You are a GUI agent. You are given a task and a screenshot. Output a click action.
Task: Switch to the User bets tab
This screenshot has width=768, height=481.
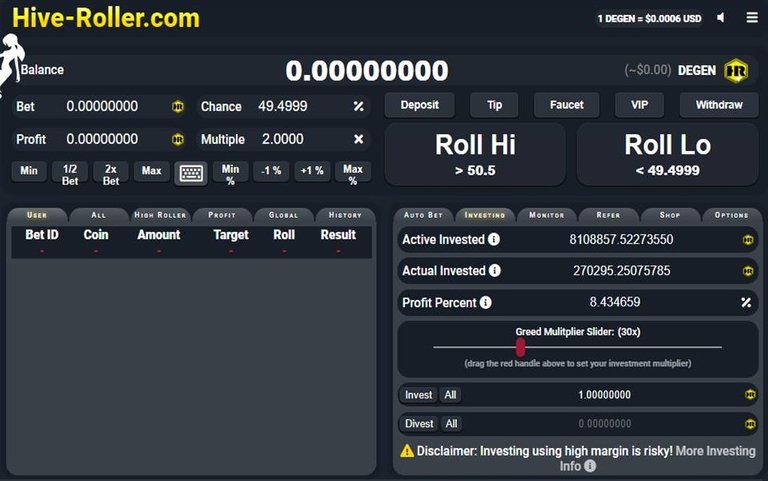[x=37, y=215]
